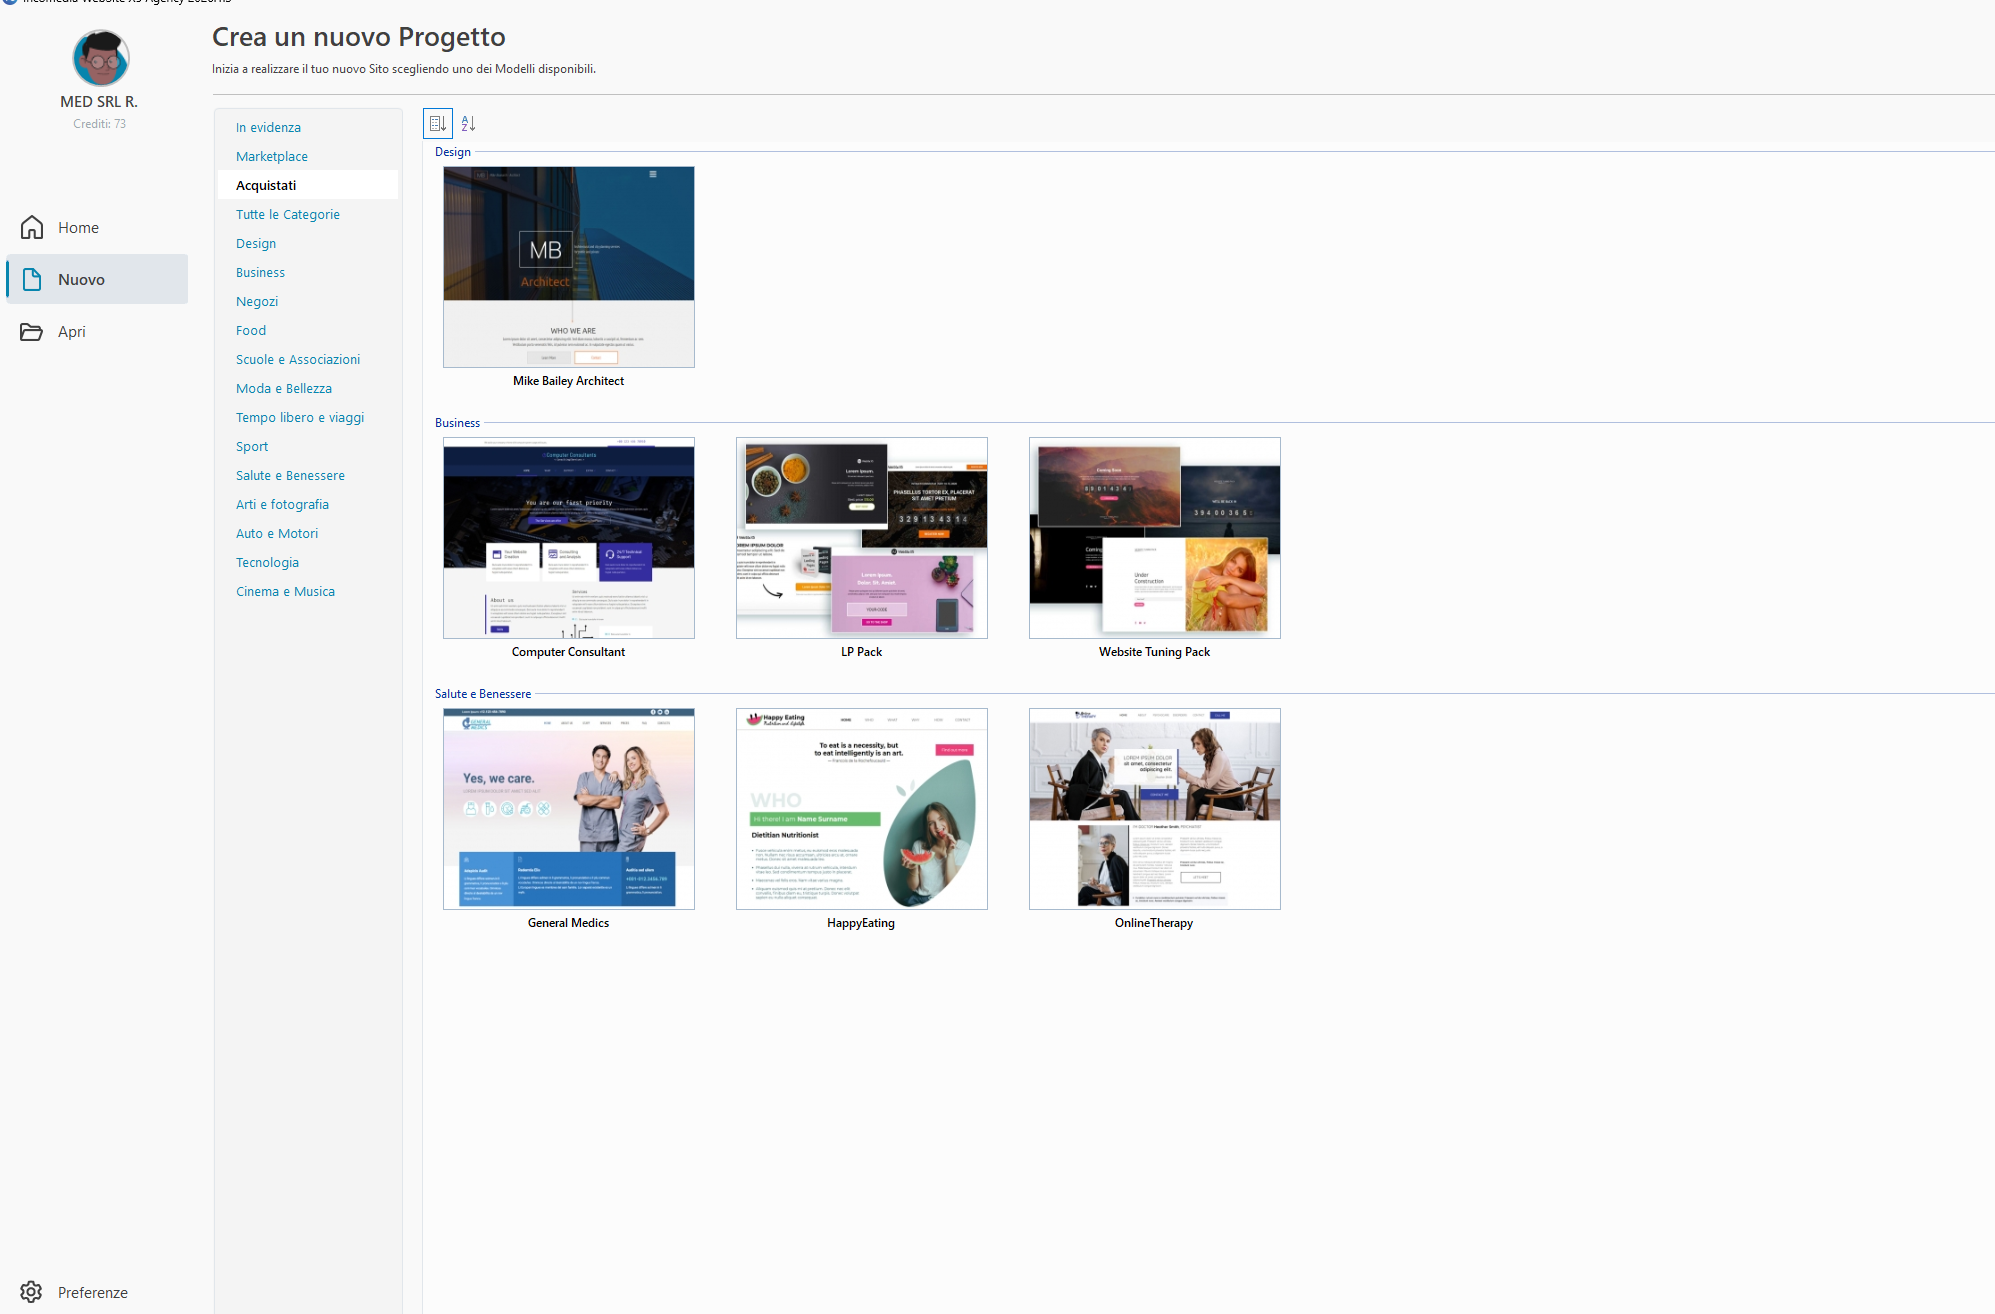Select the HappyEating template thumbnail
The image size is (1995, 1314).
pyautogui.click(x=861, y=809)
